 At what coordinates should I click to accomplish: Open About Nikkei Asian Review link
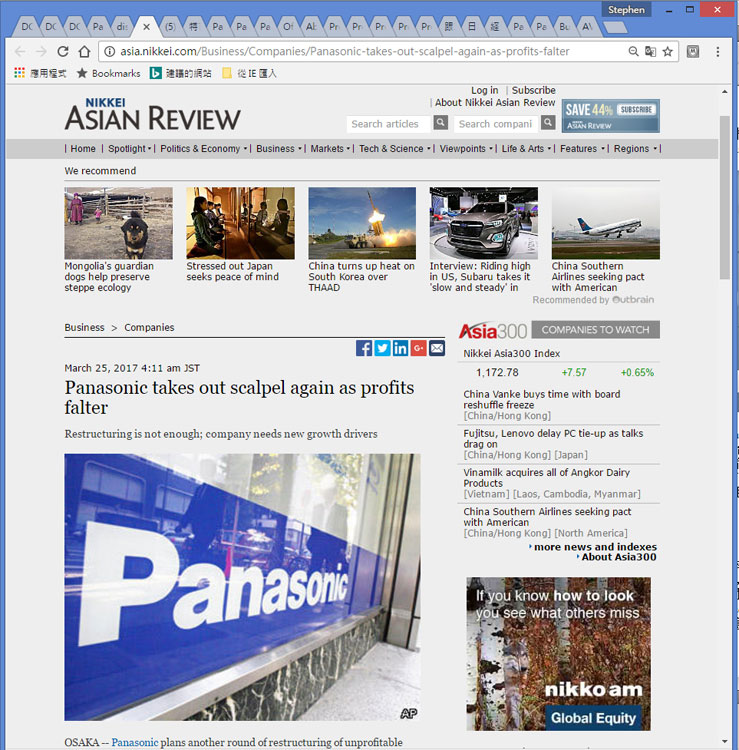tap(495, 102)
